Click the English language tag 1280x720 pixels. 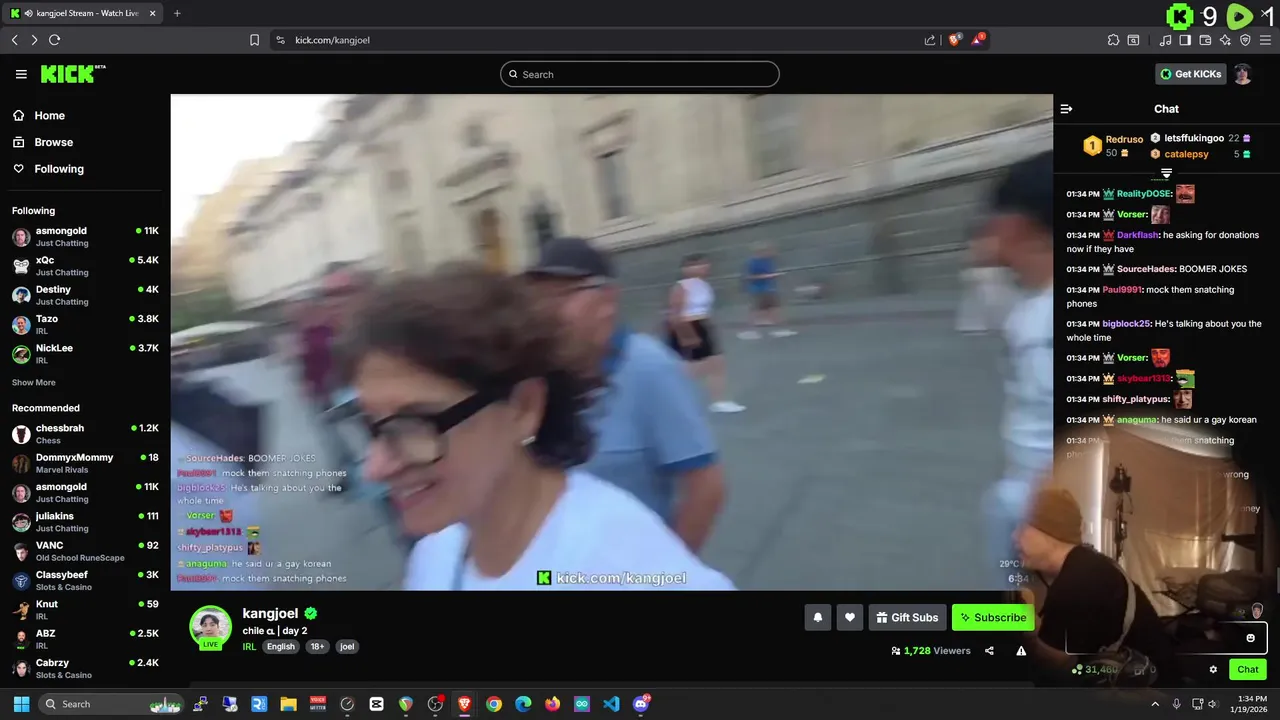tap(281, 647)
